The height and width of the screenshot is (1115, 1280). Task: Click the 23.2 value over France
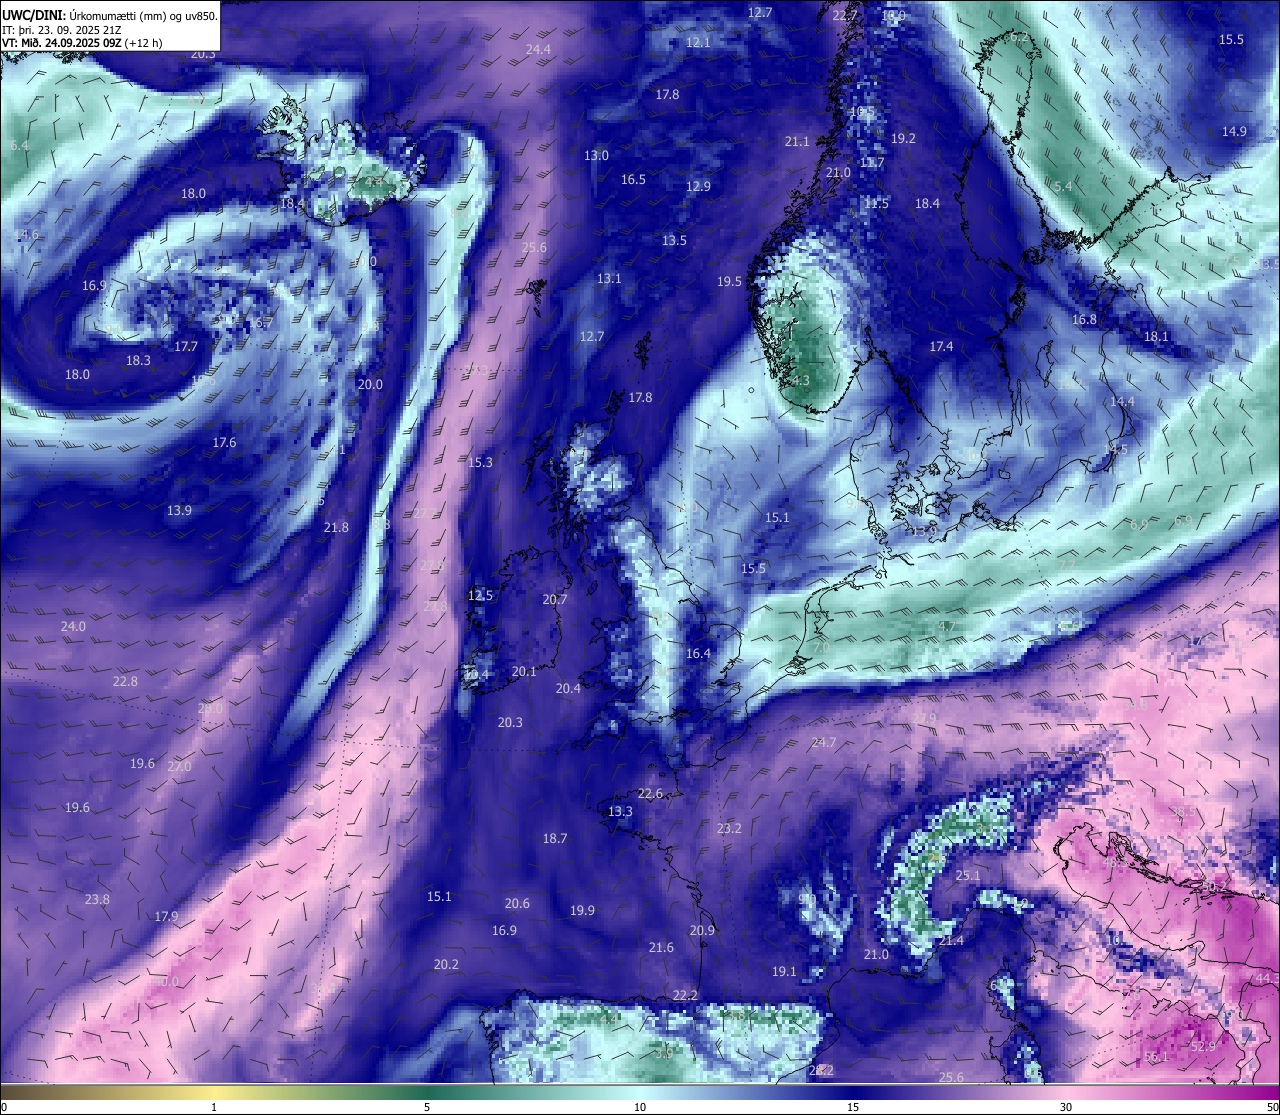(729, 828)
